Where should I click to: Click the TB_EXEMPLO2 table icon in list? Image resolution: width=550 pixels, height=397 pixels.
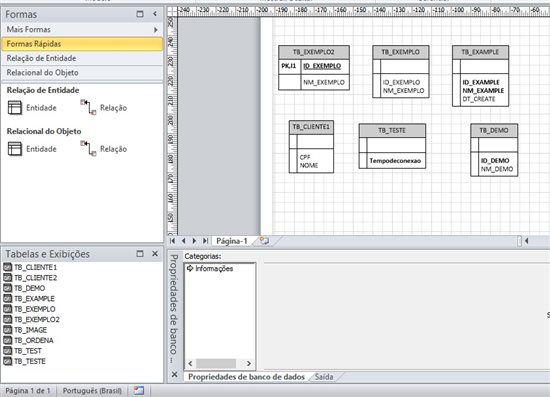(7, 319)
